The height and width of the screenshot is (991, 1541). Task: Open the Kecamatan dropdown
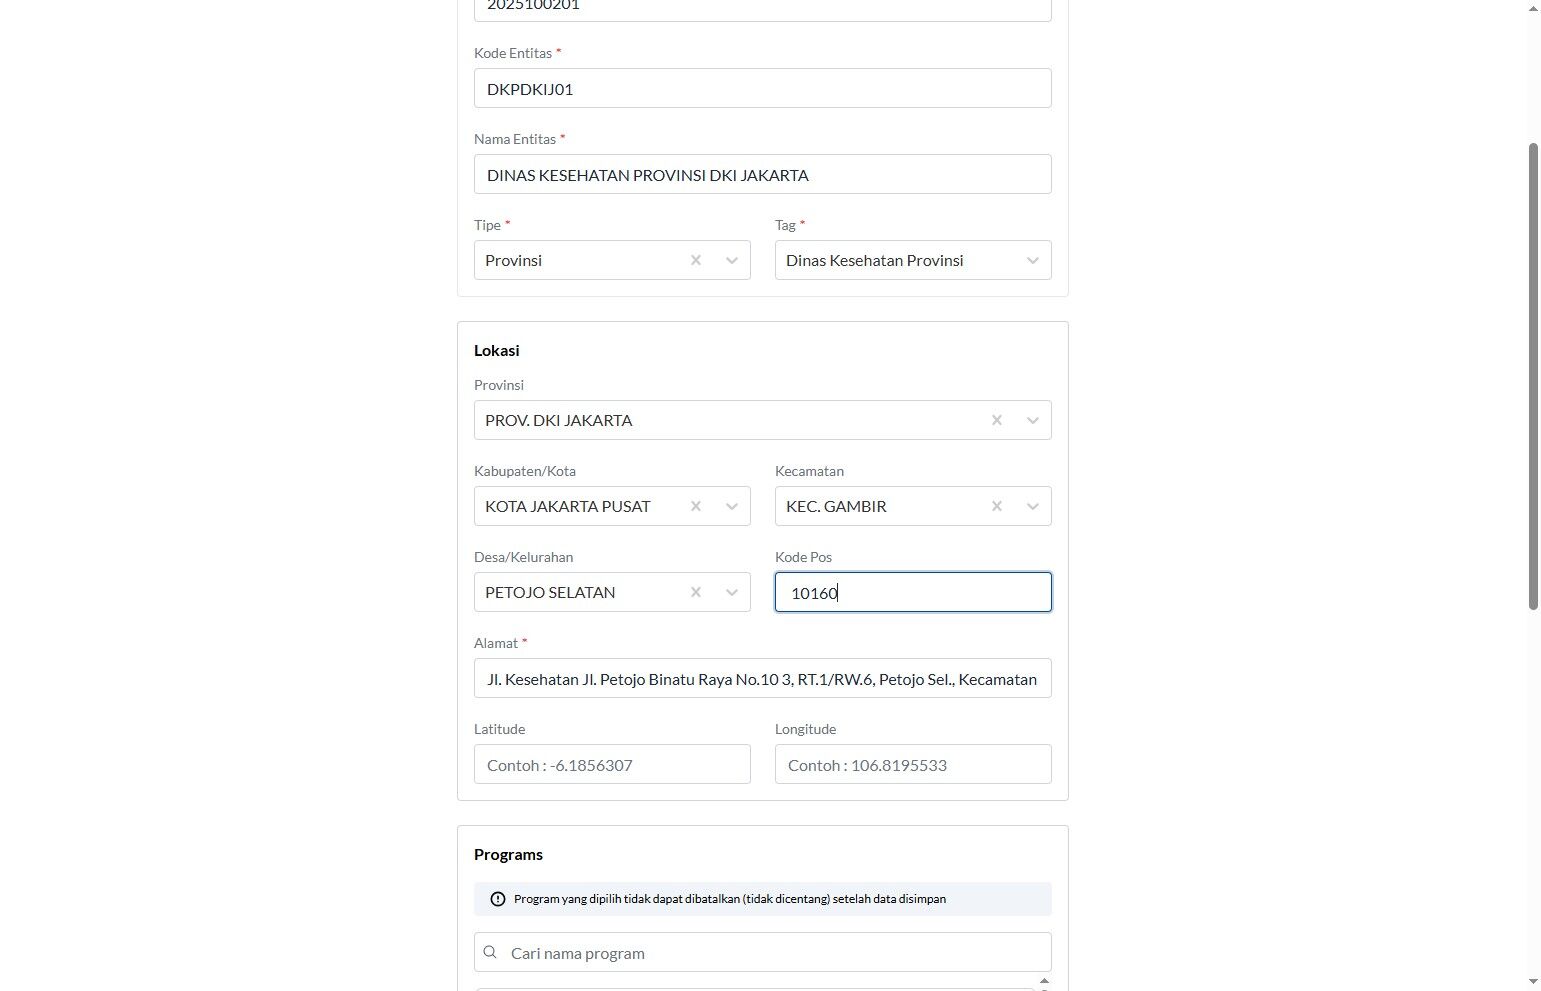pyautogui.click(x=1033, y=506)
